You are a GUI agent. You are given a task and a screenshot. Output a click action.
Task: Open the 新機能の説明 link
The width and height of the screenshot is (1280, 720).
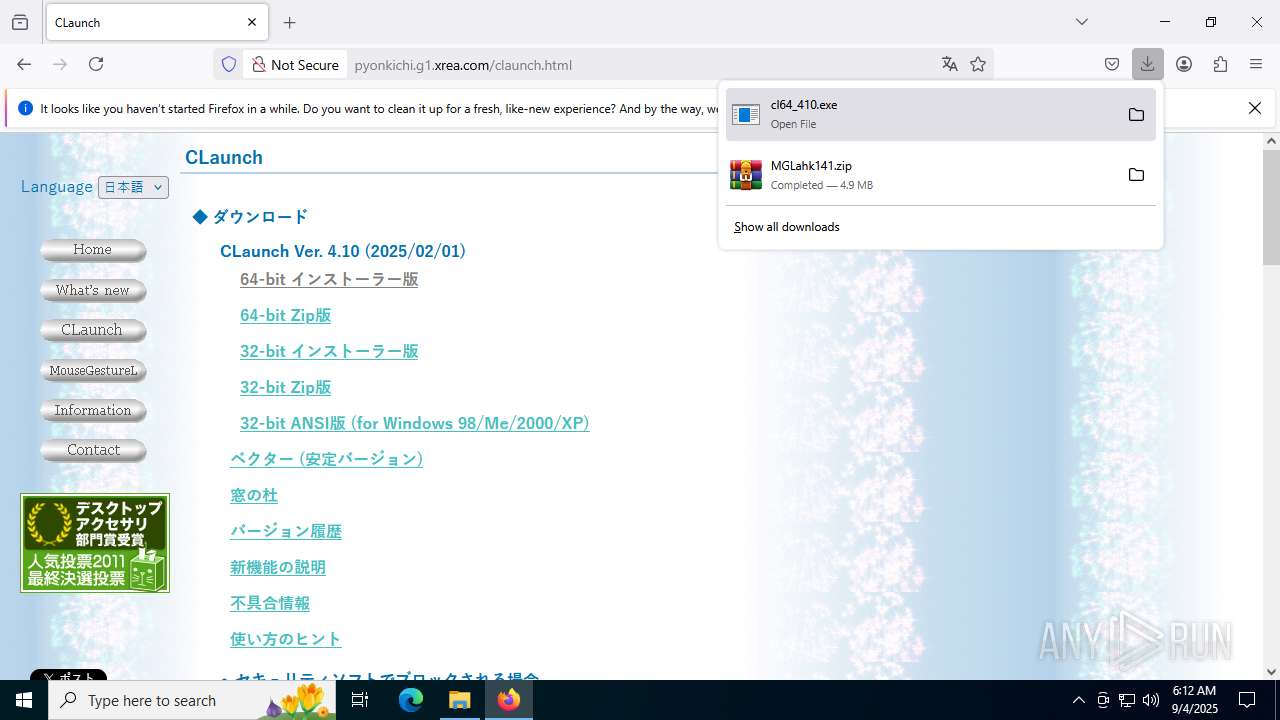pyautogui.click(x=278, y=567)
